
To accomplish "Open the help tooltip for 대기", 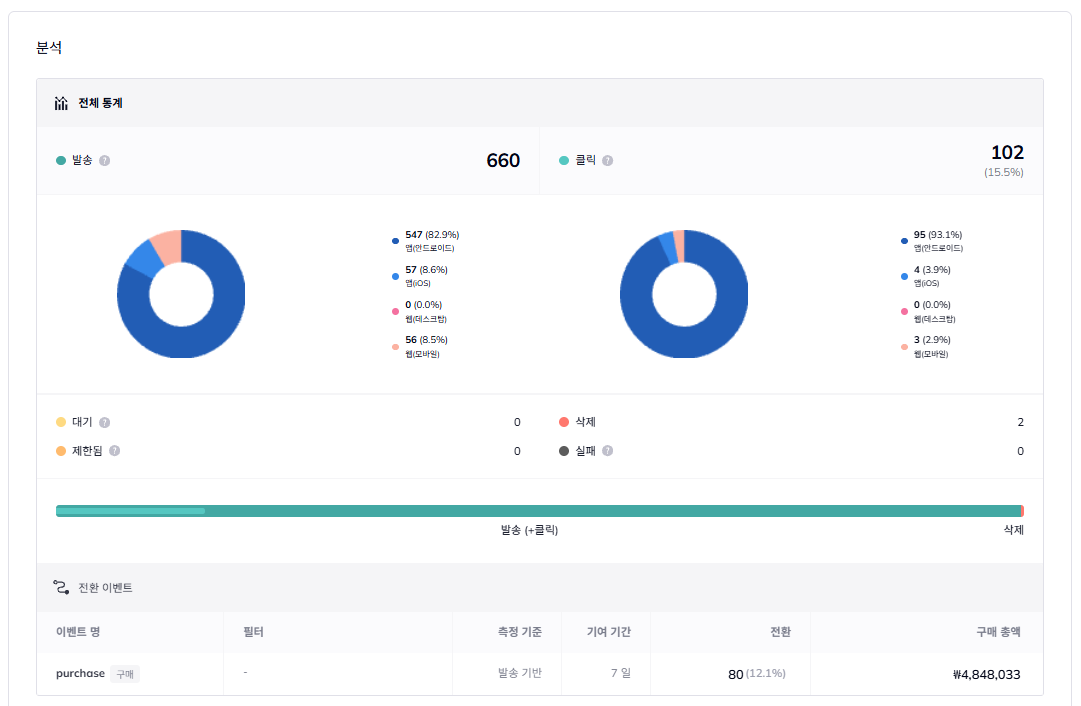I will click(105, 423).
